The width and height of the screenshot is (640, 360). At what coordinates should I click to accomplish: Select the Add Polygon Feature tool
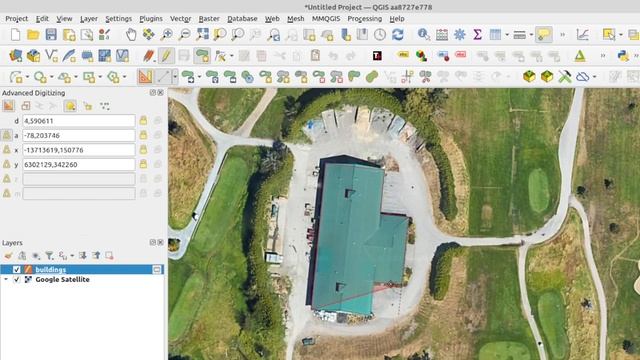pos(202,56)
